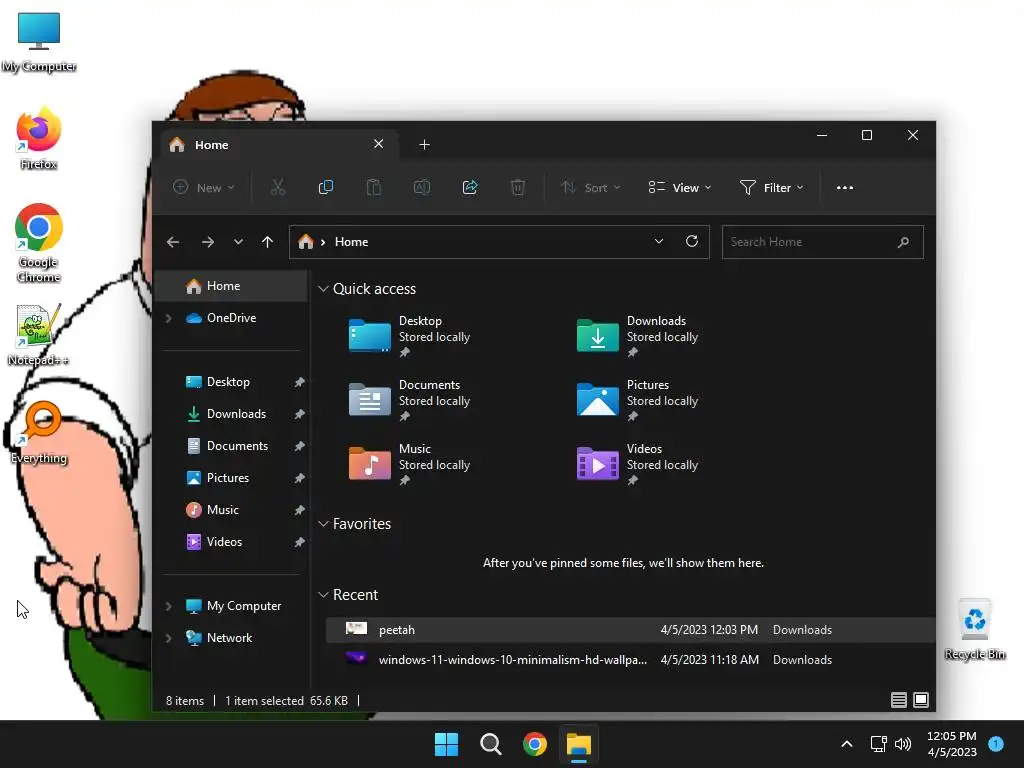
Task: Open taskbar Search
Action: [490, 744]
